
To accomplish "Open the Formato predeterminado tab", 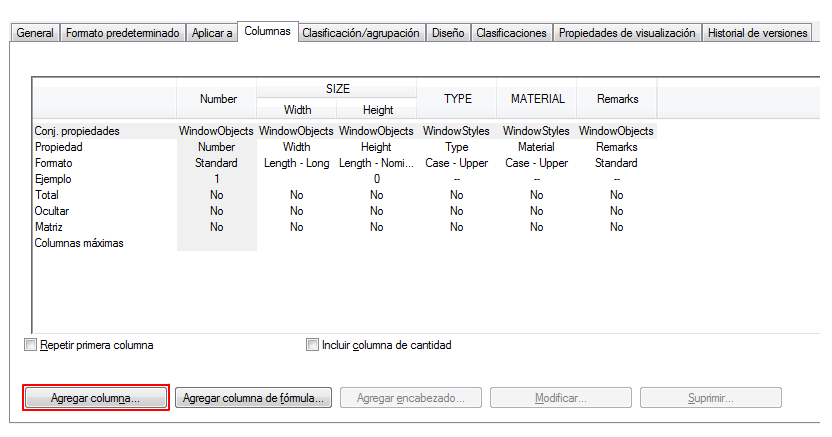I will tap(122, 33).
